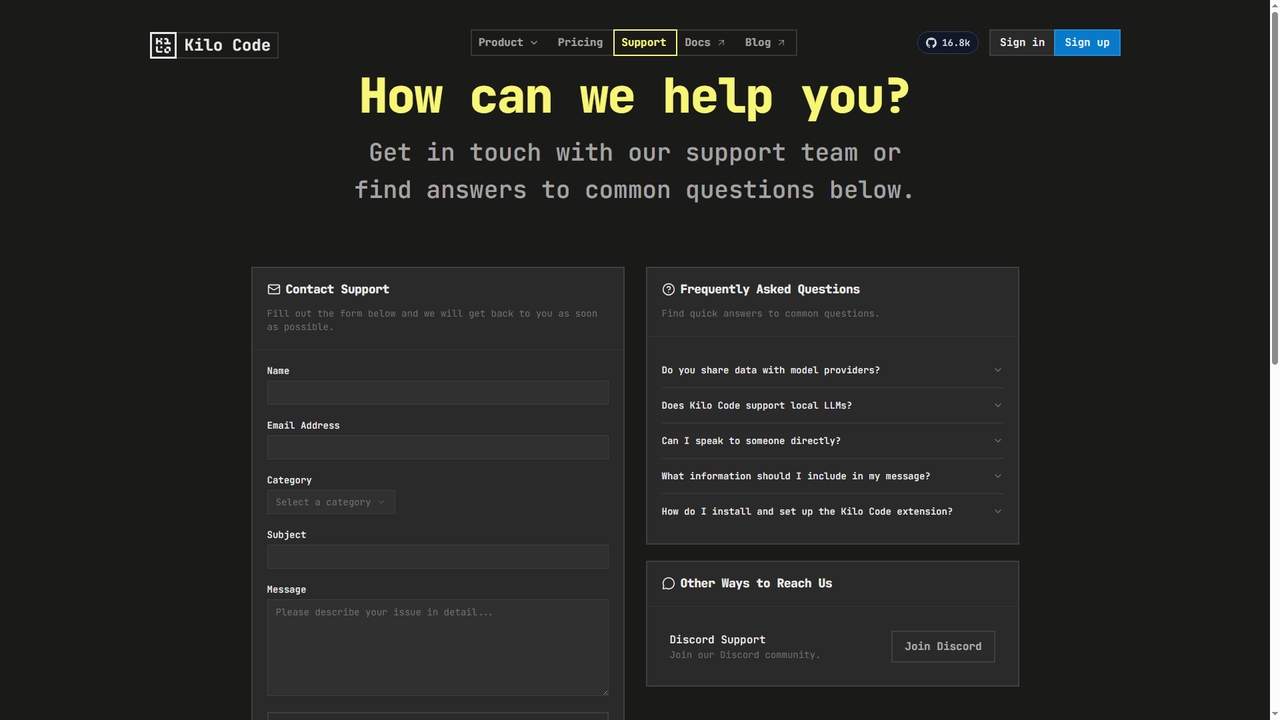Expand 'Does Kilo Code support local LLMs?'
This screenshot has height=720, width=1280.
coord(832,406)
